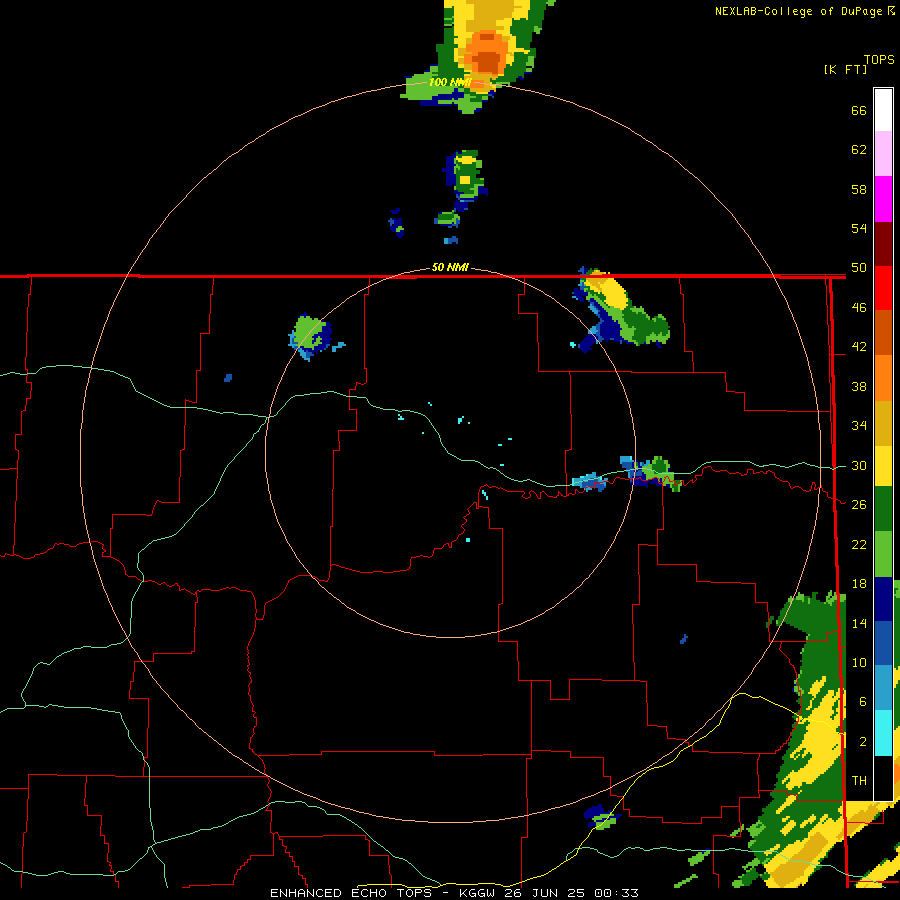Select the 26 value on the legend

coord(859,505)
